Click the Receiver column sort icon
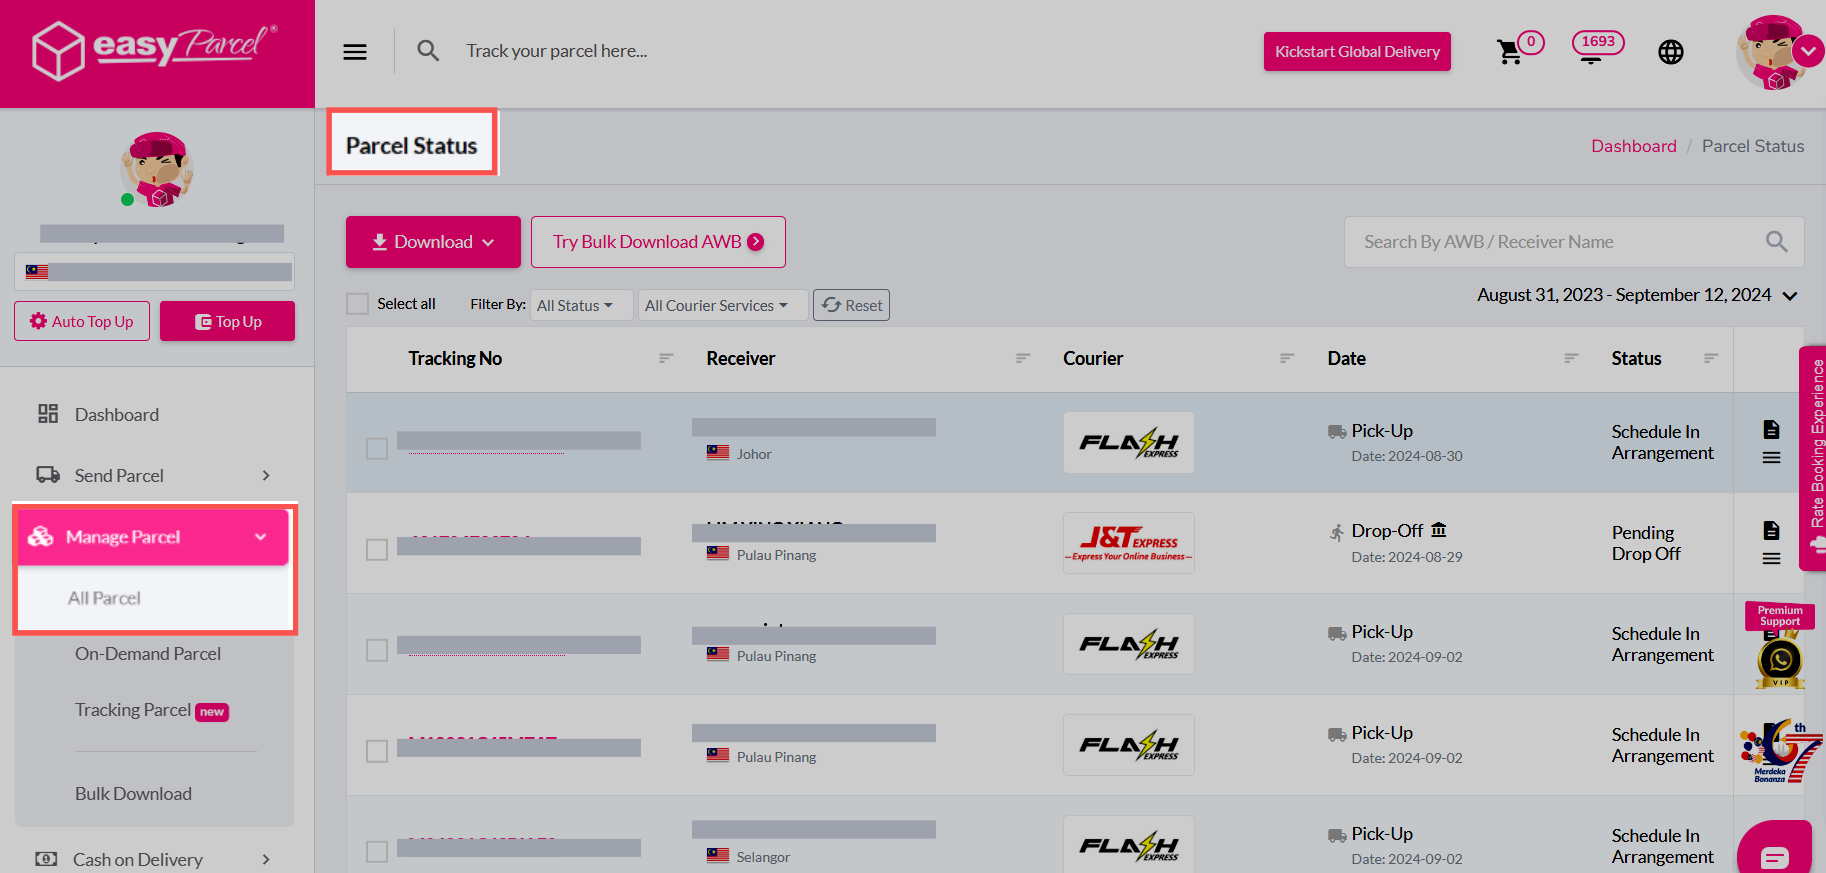1826x873 pixels. click(1022, 358)
